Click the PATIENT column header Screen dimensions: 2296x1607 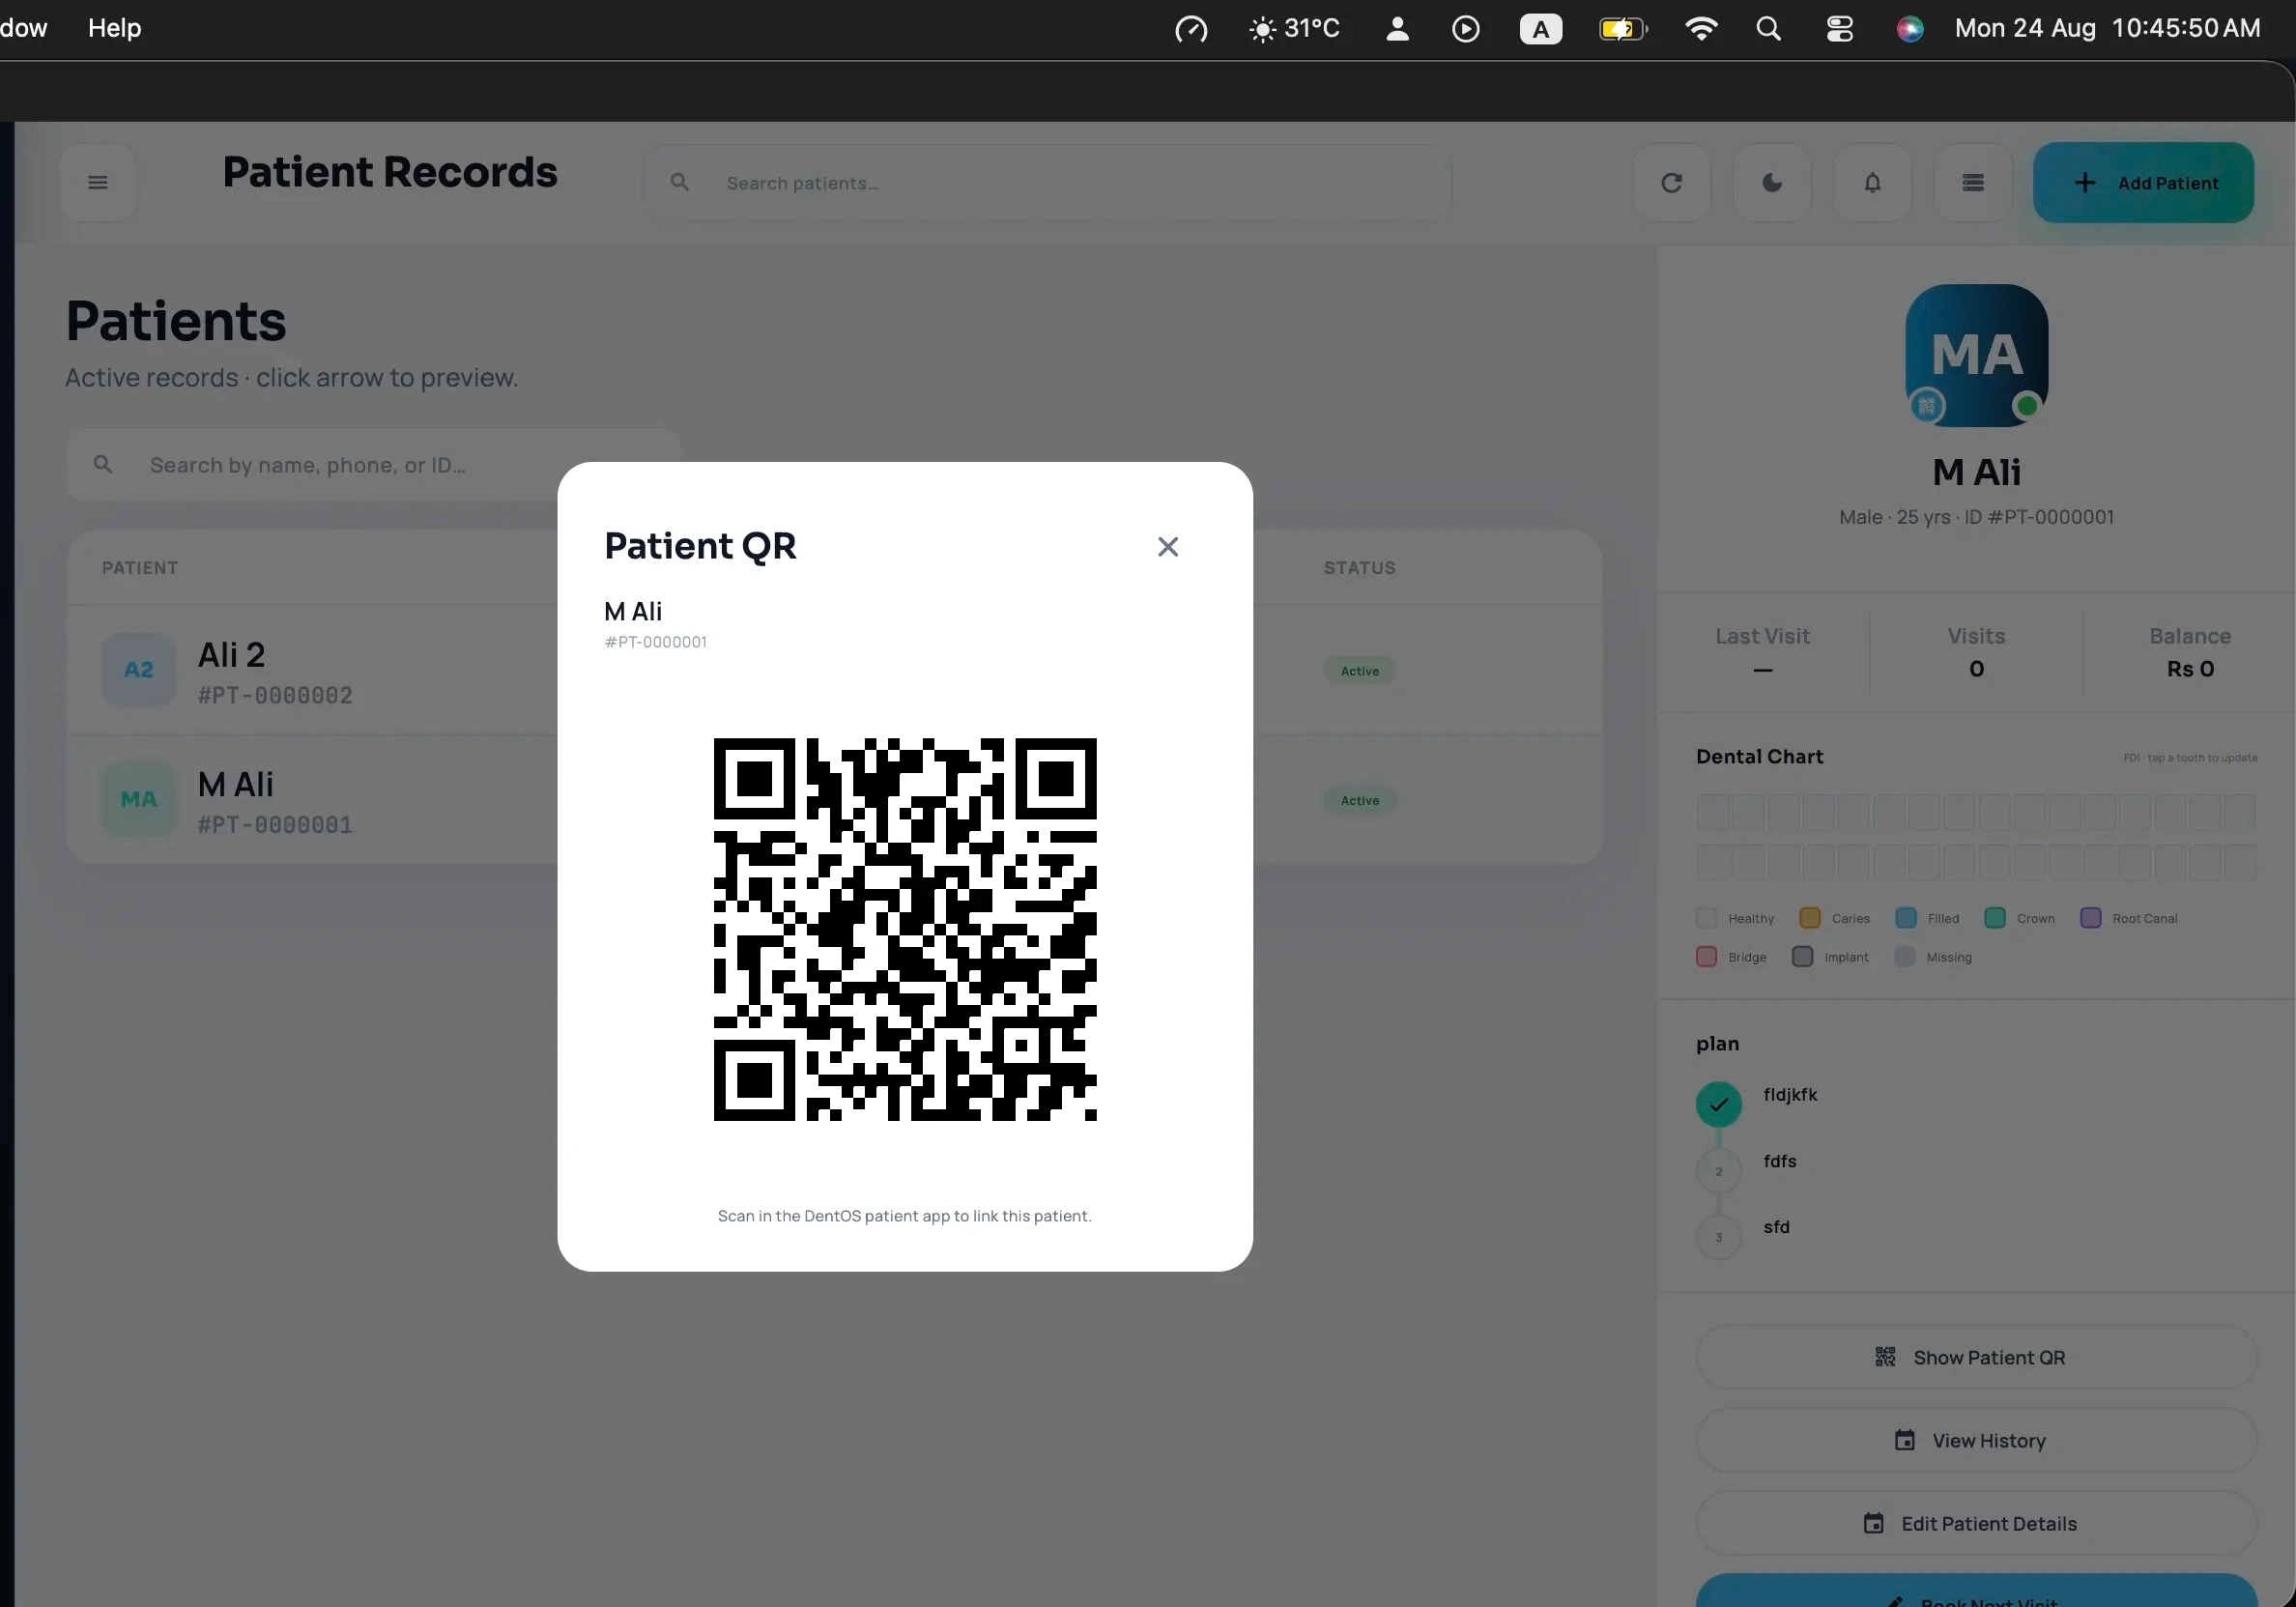[140, 568]
